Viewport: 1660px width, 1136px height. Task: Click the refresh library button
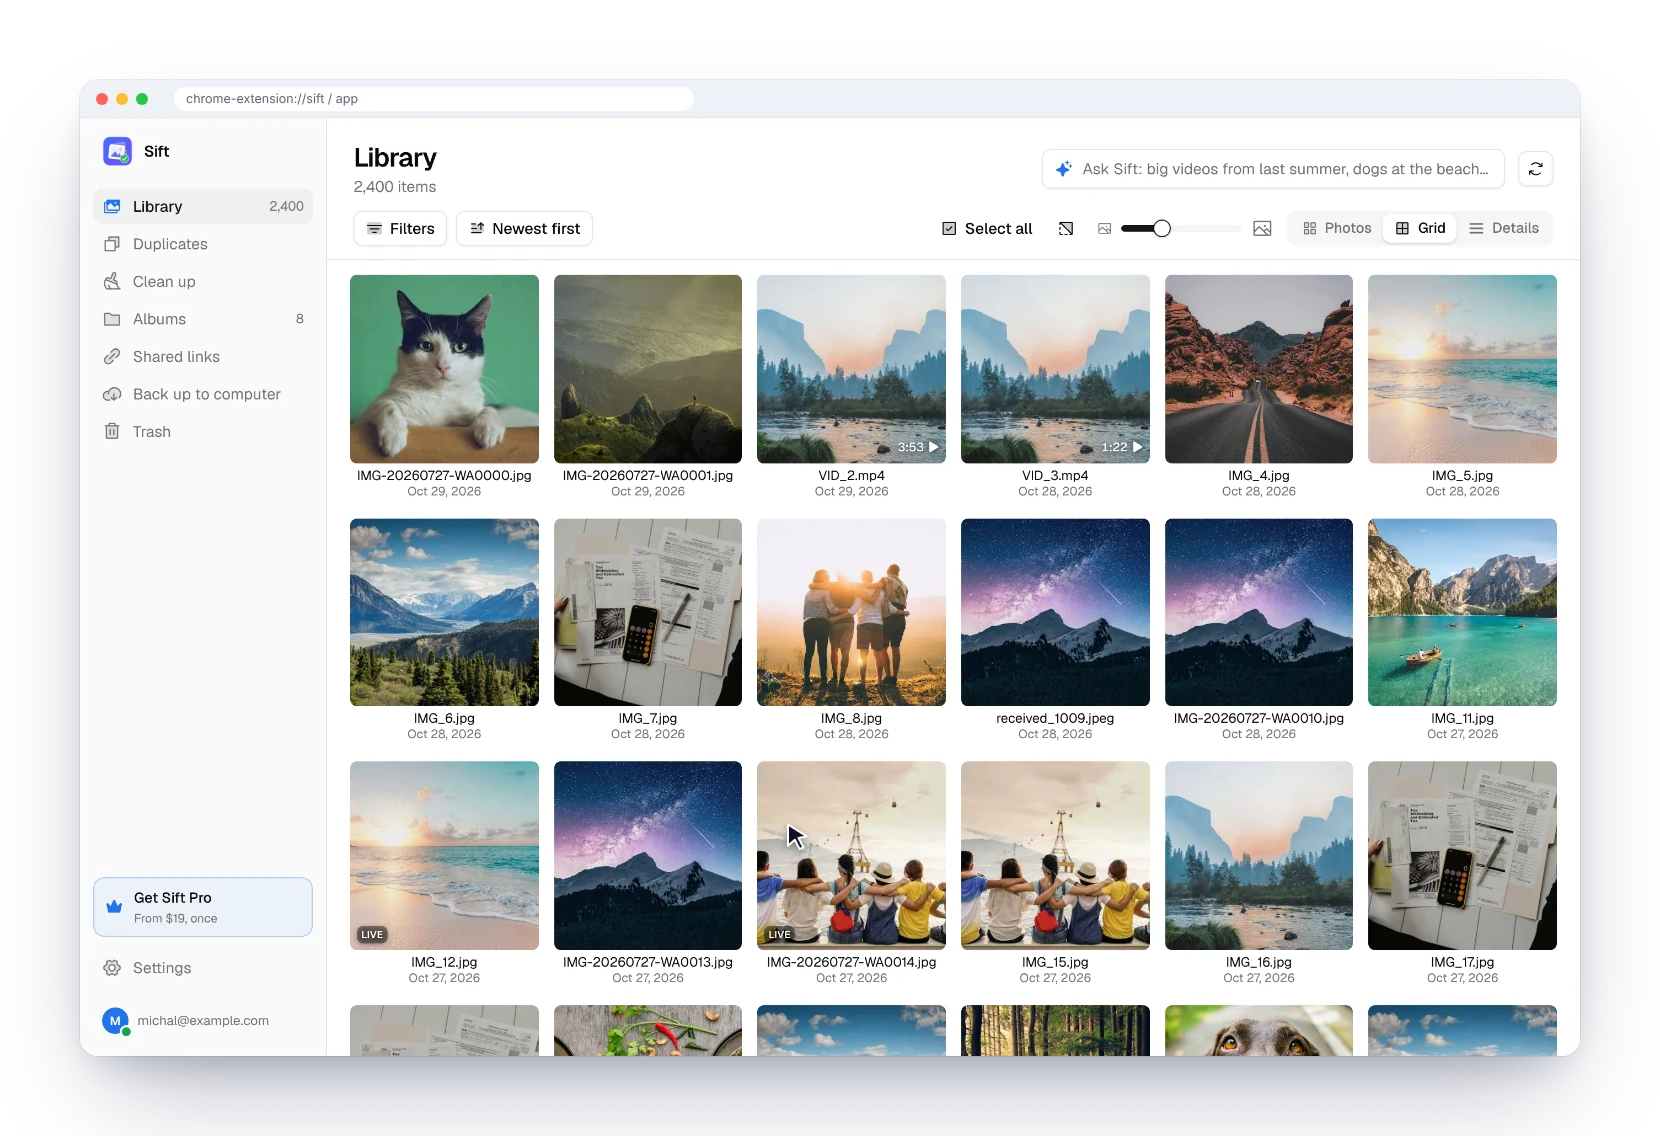[1536, 169]
